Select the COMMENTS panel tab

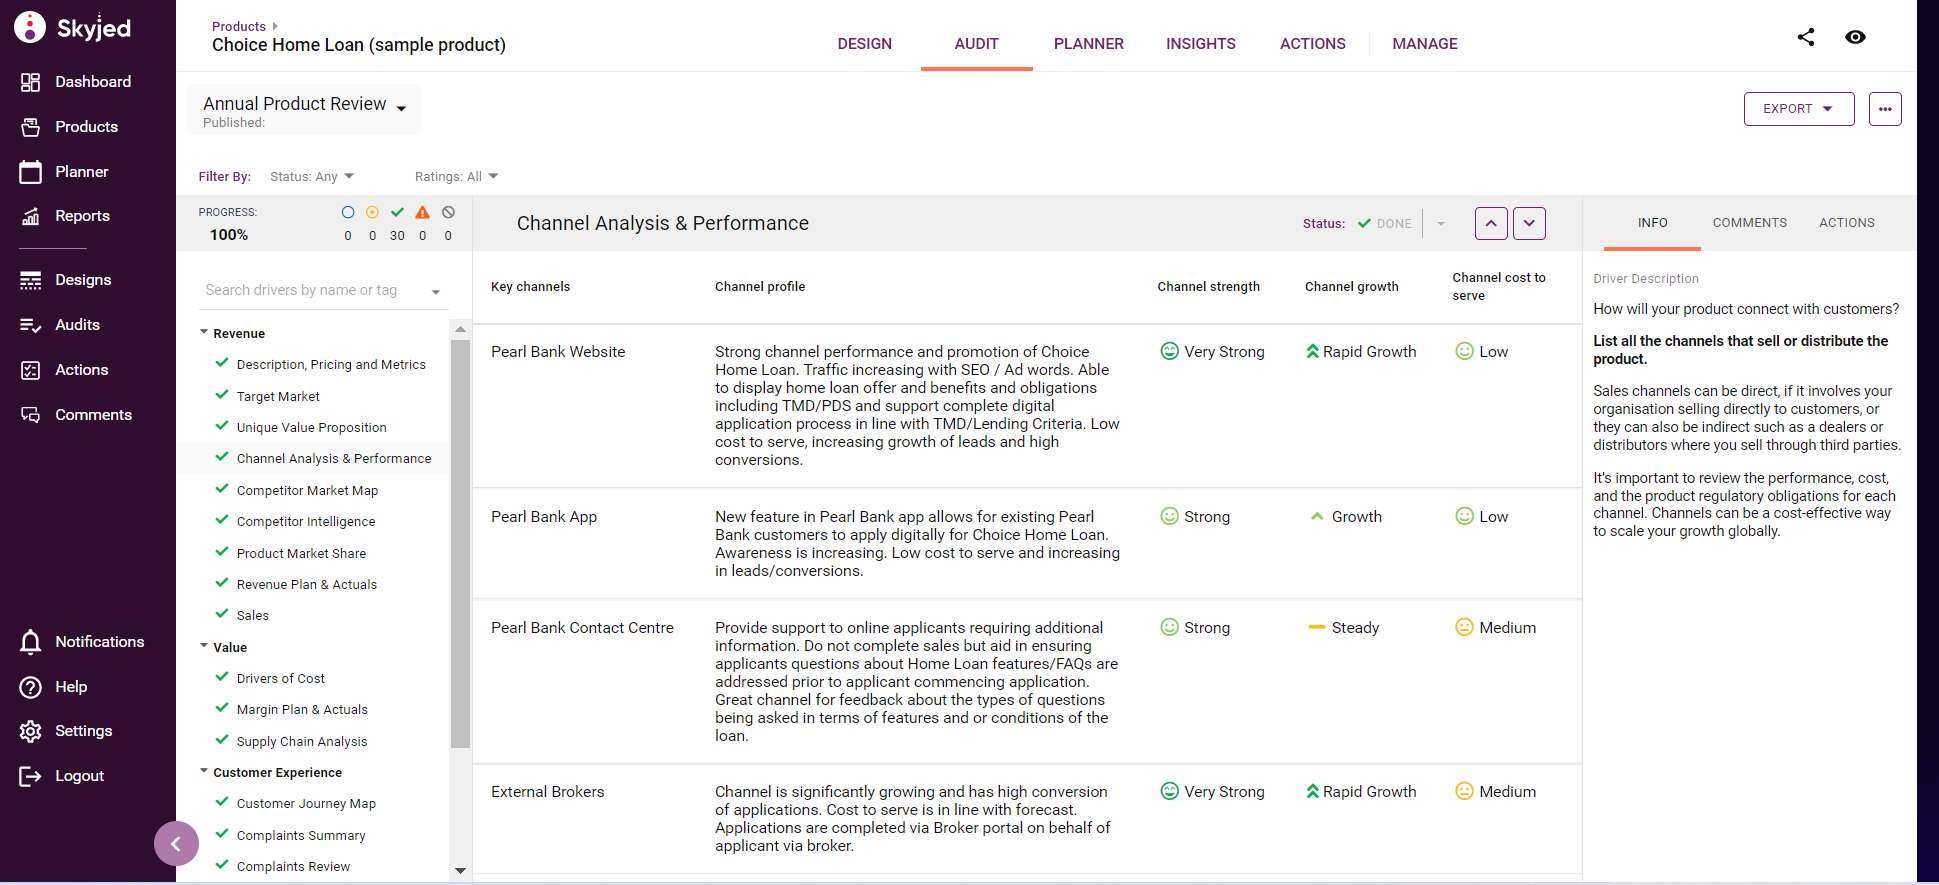(1749, 223)
